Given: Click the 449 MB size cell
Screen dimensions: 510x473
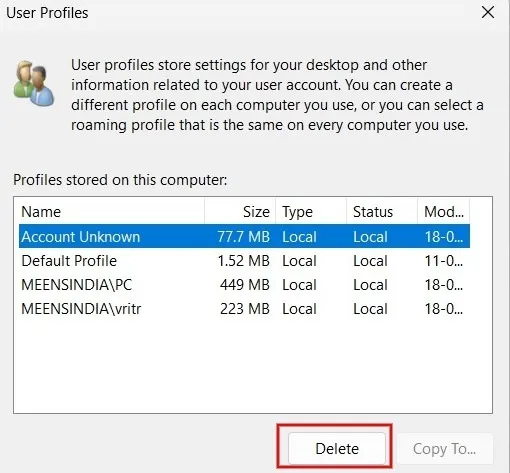Looking at the screenshot, I should pyautogui.click(x=245, y=285).
